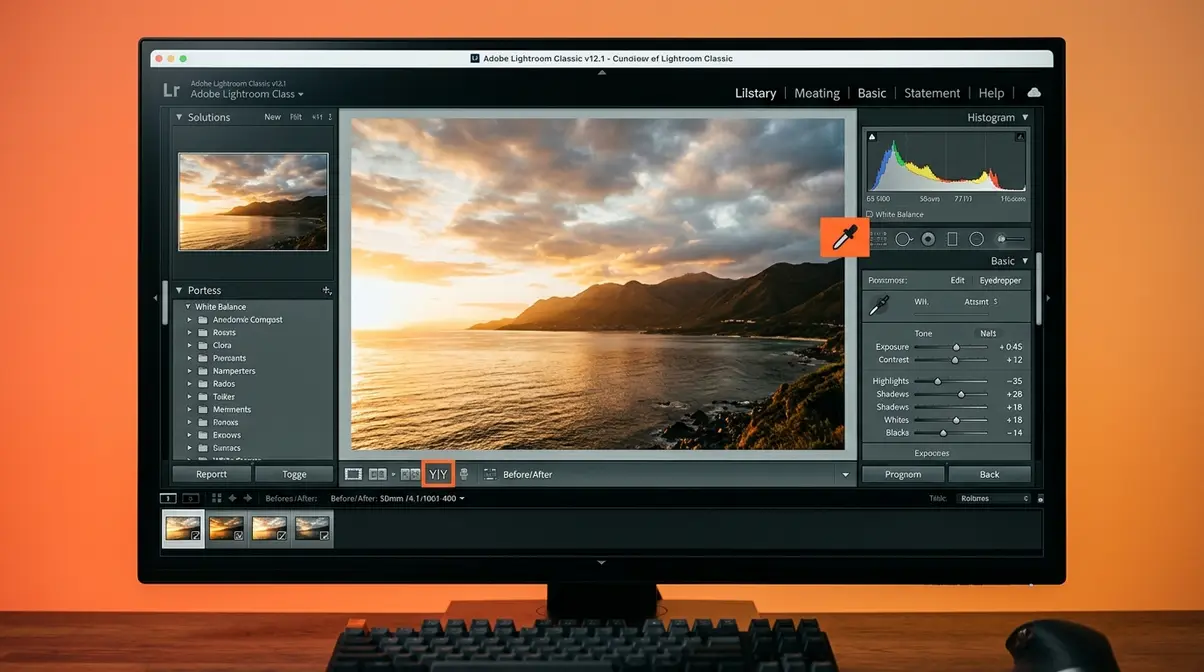Select the Loupe view icon in toolbar
Screen dimensions: 1204x672
pyautogui.click(x=353, y=474)
